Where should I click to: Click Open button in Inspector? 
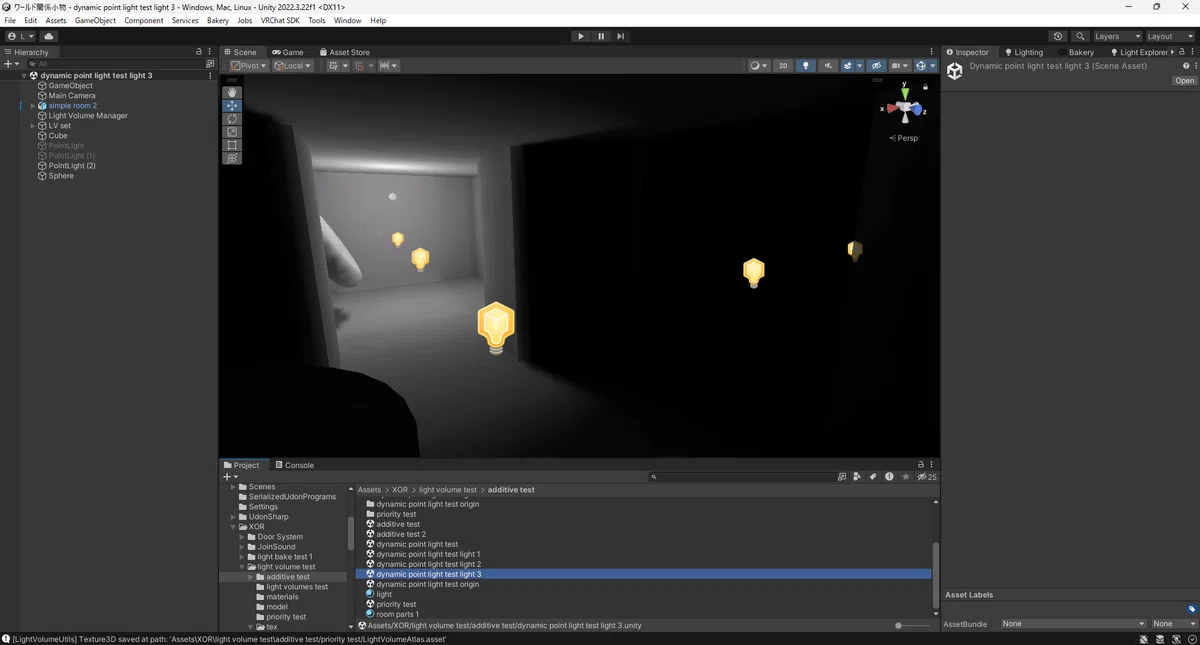1184,81
